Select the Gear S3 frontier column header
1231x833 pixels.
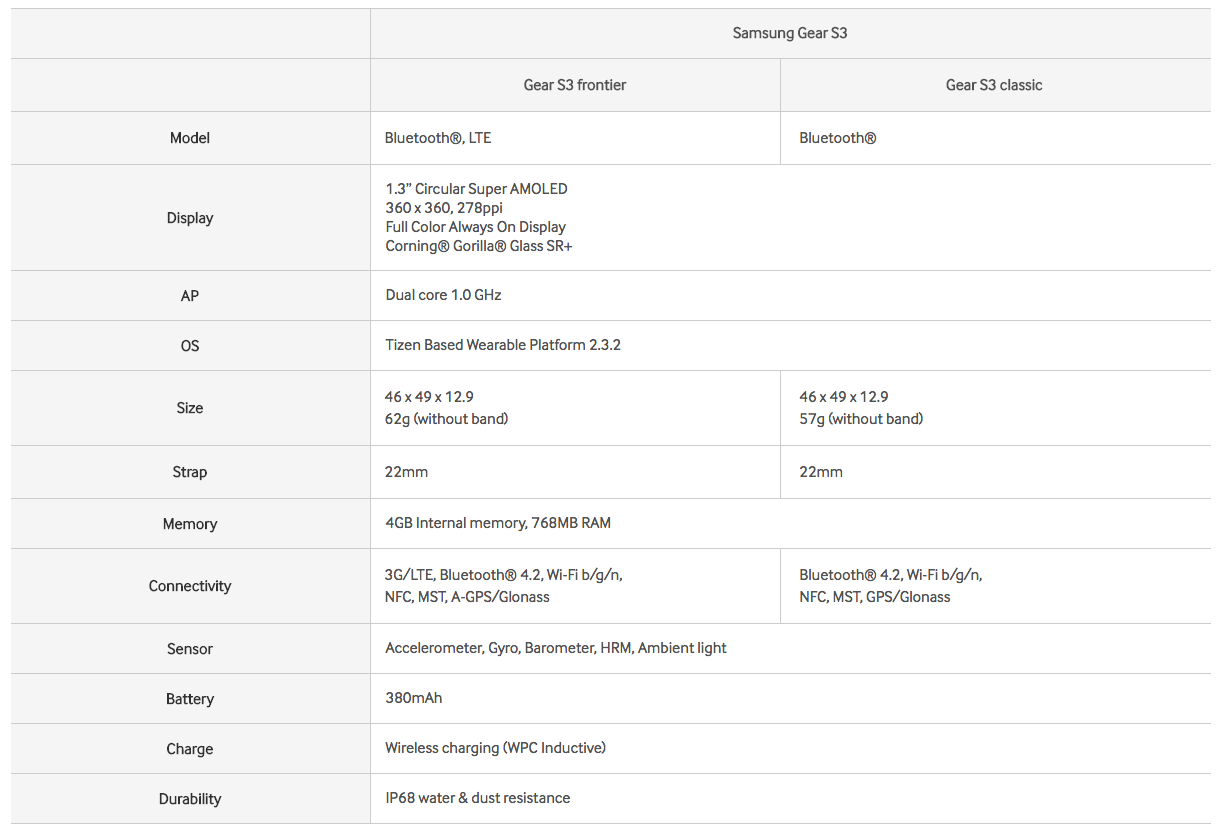point(575,85)
